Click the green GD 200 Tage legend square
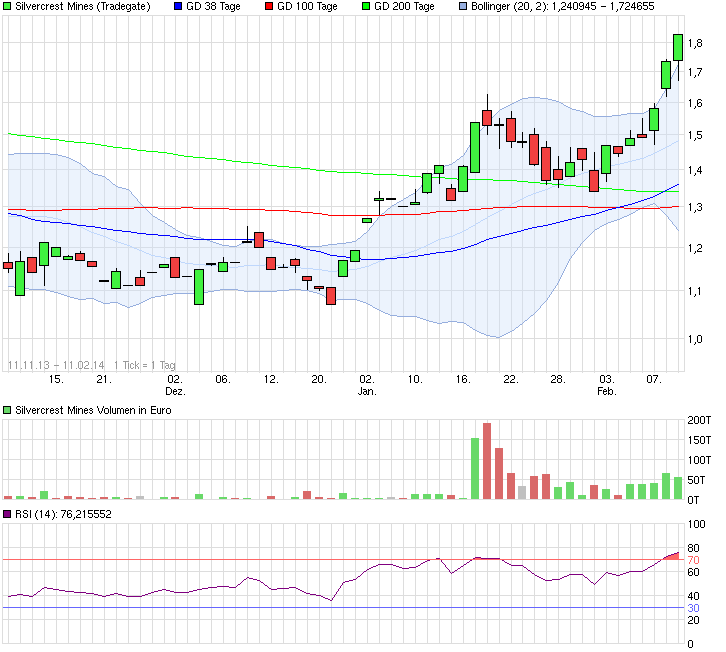 [x=366, y=7]
